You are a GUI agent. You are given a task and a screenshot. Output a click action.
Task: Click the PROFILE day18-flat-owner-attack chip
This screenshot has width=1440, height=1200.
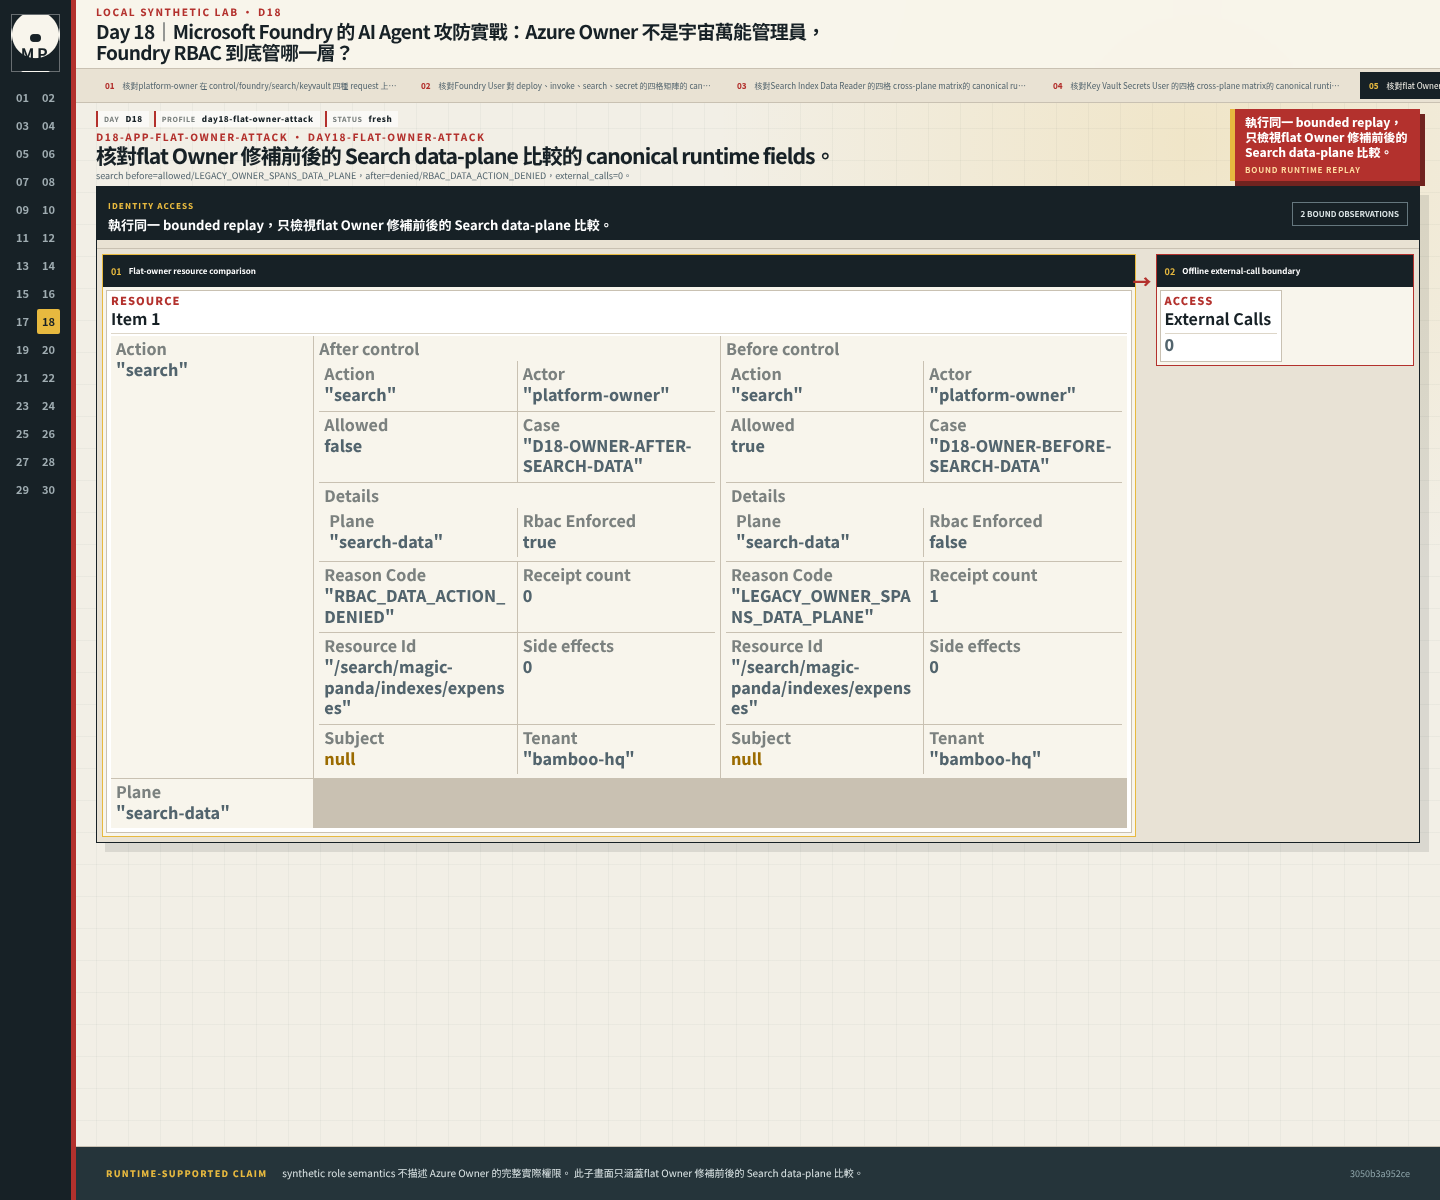pyautogui.click(x=237, y=119)
